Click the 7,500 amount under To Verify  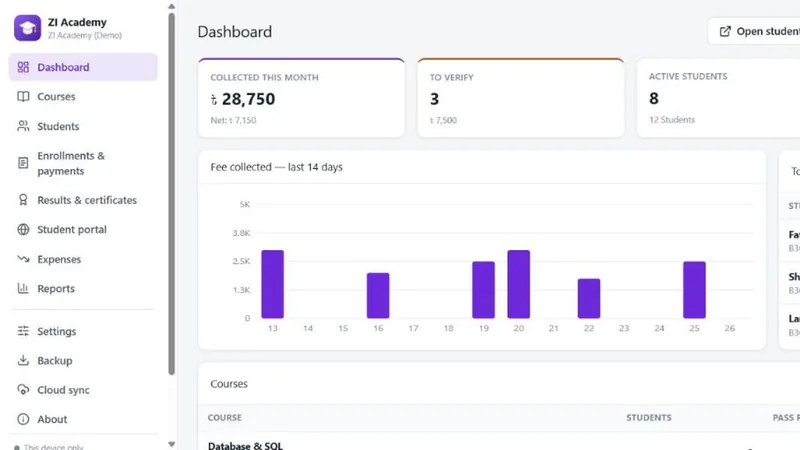[x=443, y=120]
